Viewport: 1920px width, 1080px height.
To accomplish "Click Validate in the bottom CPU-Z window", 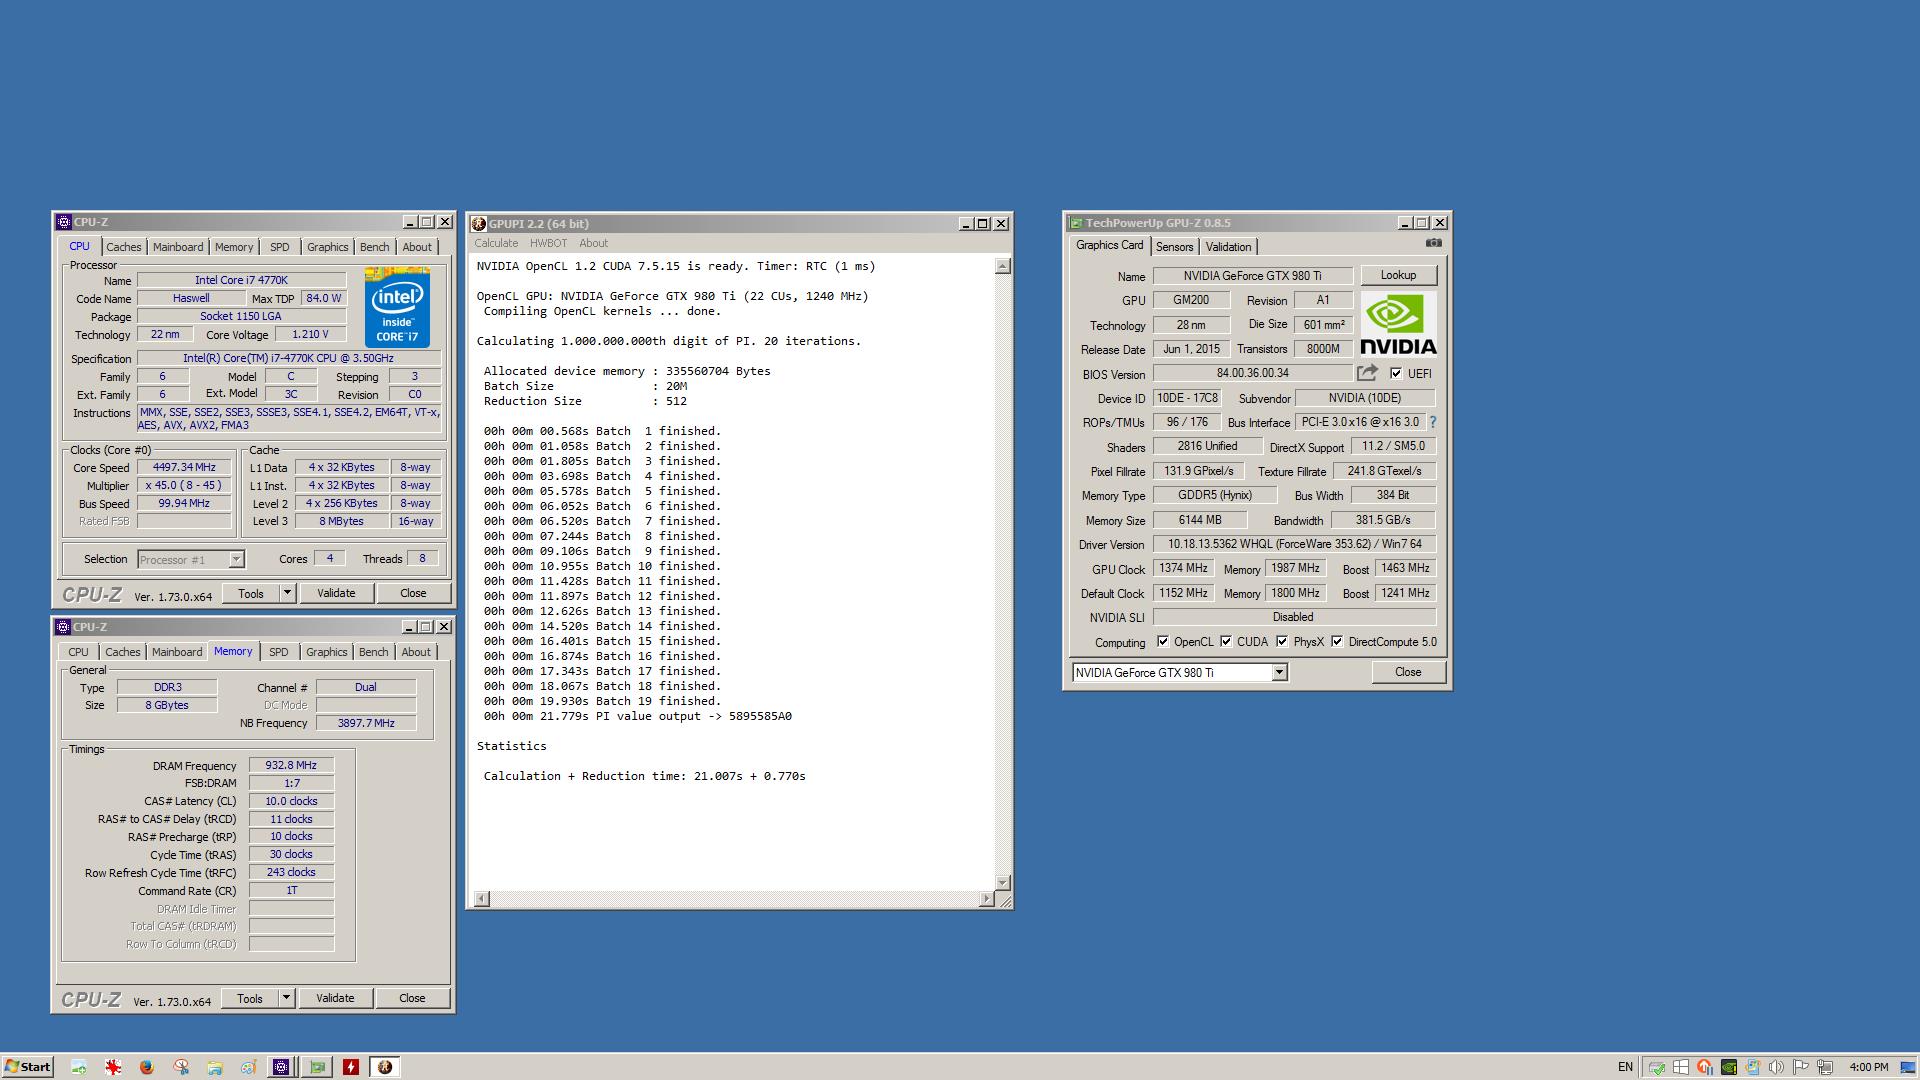I will pos(335,998).
